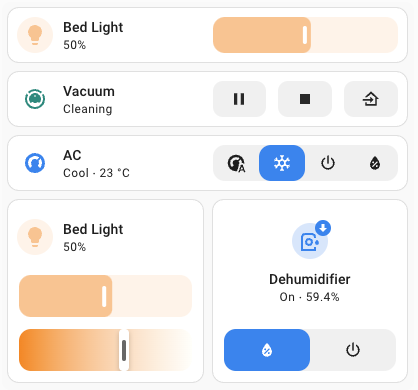Viewport: 418px width, 390px height.
Task: Click the Bed Light color temperature slider
Action: (x=105, y=350)
